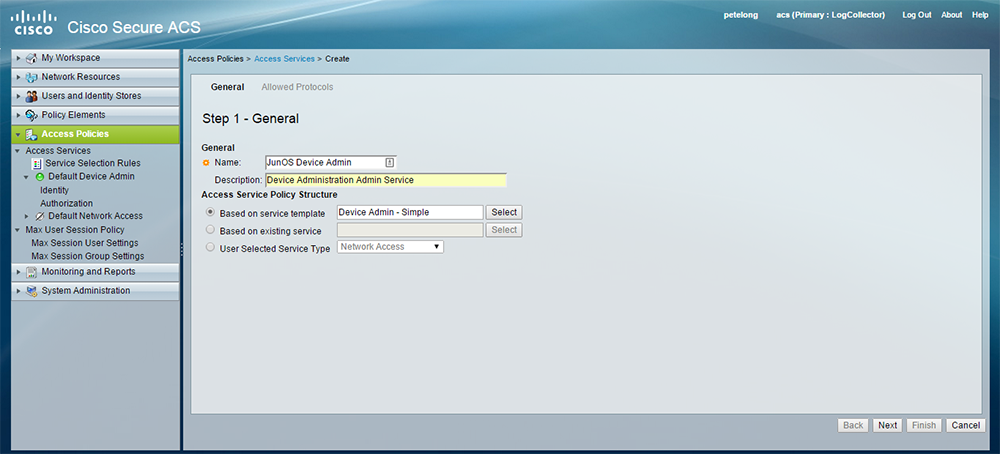Screen dimensions: 1000x454
Task: Select Based on service template option
Action: (x=210, y=212)
